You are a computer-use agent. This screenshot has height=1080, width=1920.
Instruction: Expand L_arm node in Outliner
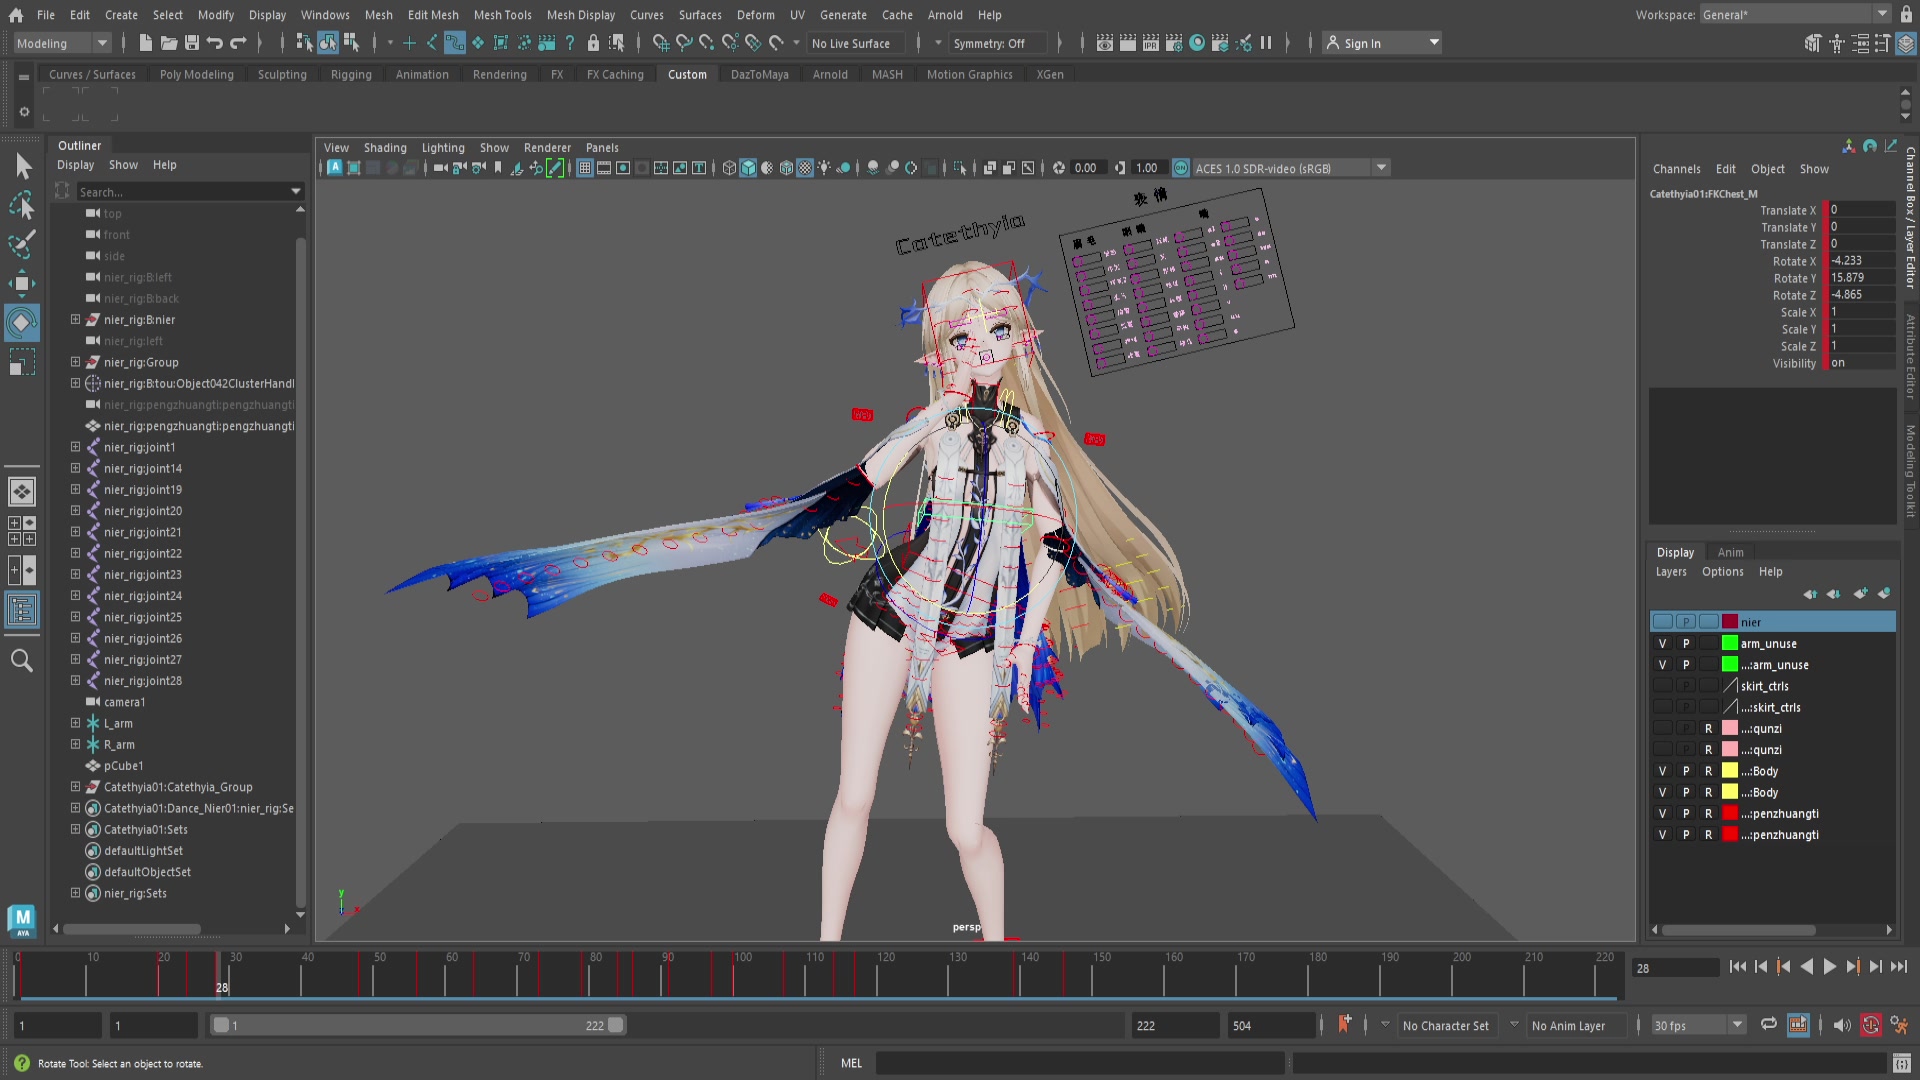[75, 723]
